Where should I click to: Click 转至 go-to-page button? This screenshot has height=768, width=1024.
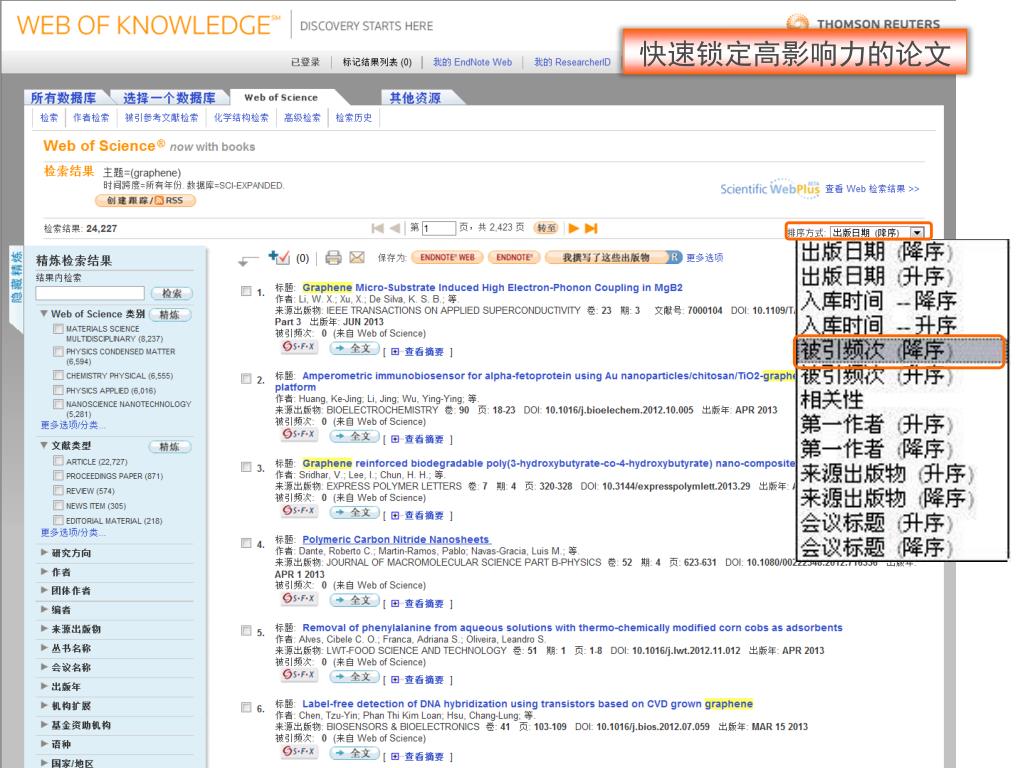tap(547, 228)
